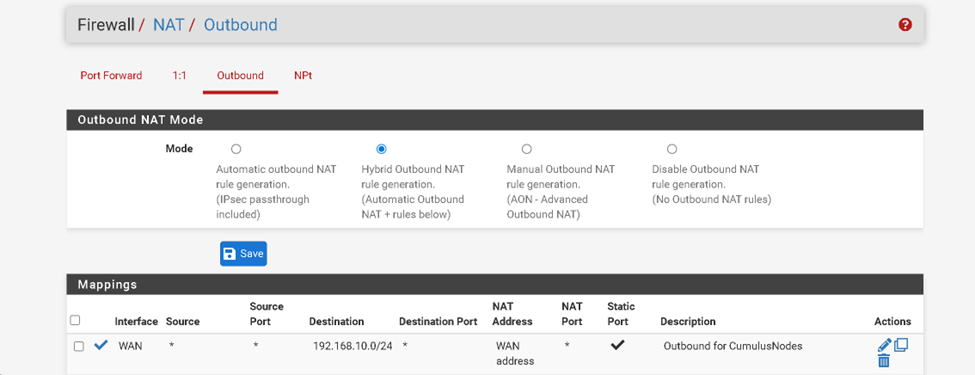Open the NPt tab

click(303, 76)
